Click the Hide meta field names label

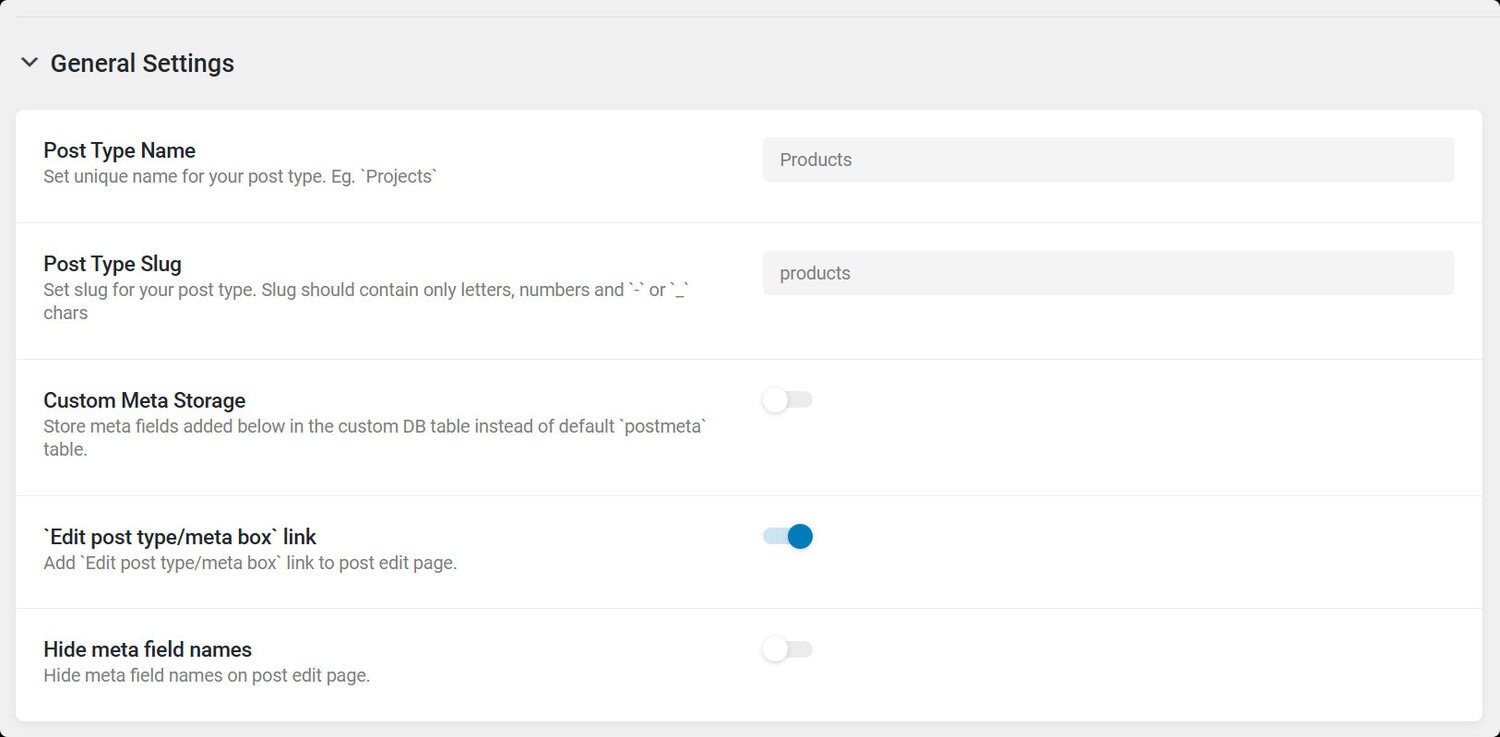coord(148,650)
